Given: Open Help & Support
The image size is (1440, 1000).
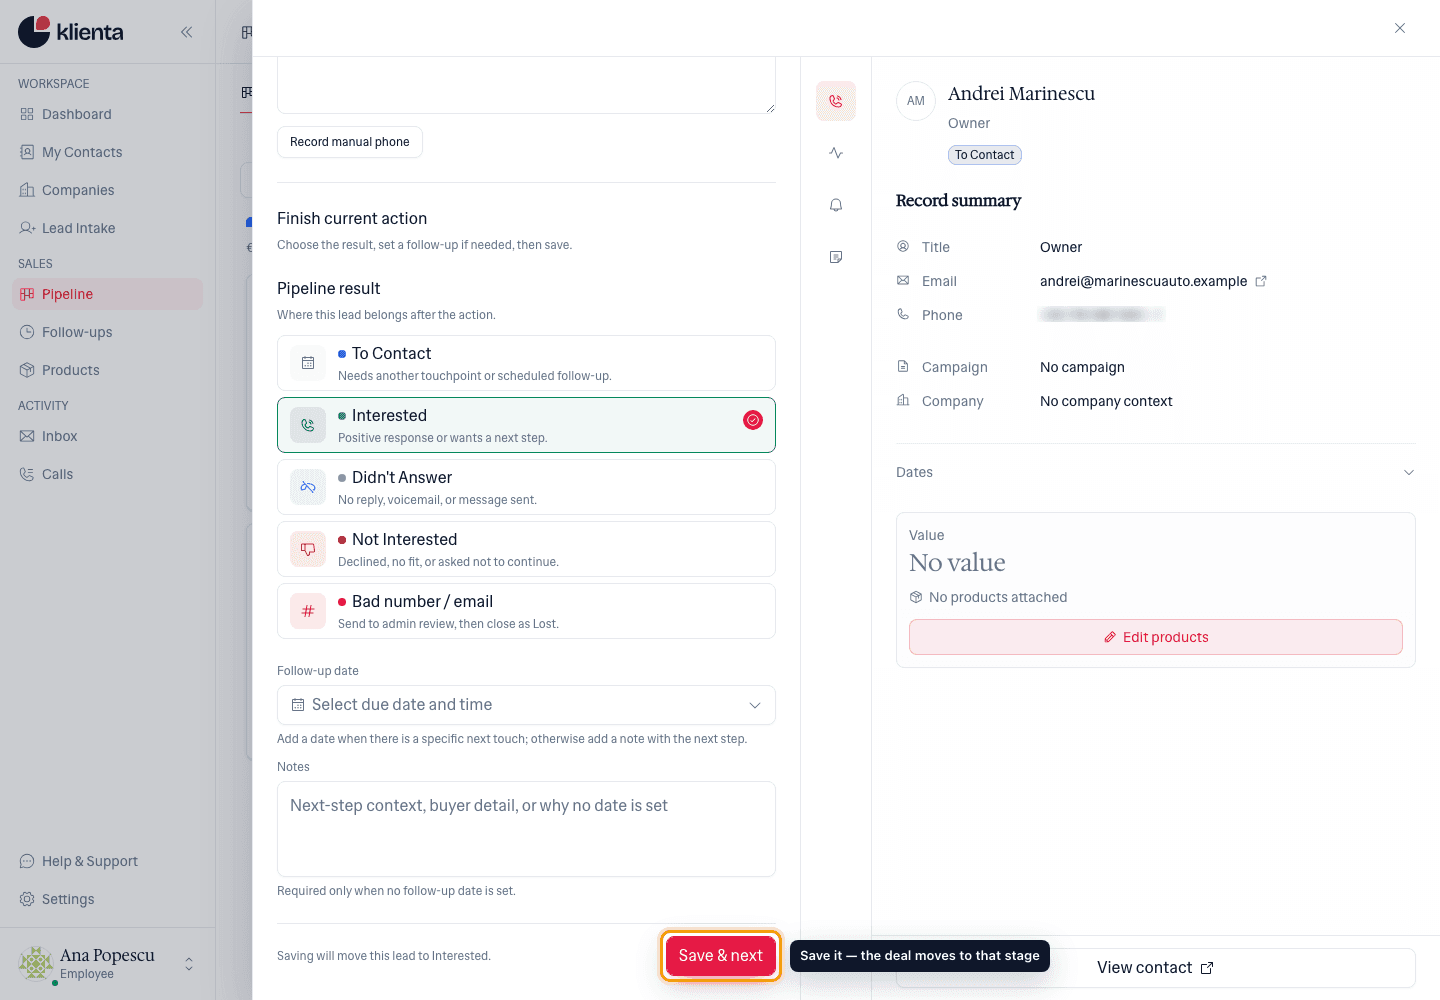Looking at the screenshot, I should 107,861.
